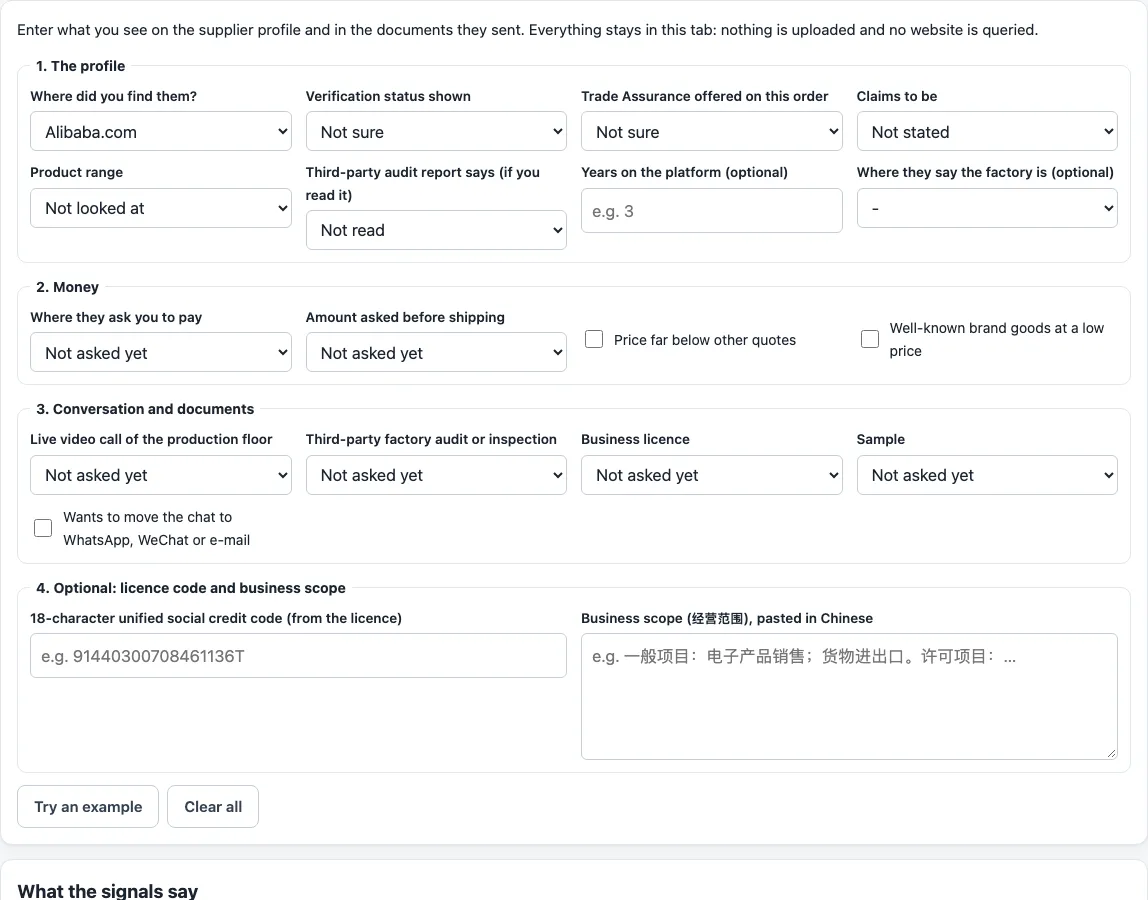Open the Product range dropdown
This screenshot has width=1148, height=900.
pyautogui.click(x=160, y=208)
